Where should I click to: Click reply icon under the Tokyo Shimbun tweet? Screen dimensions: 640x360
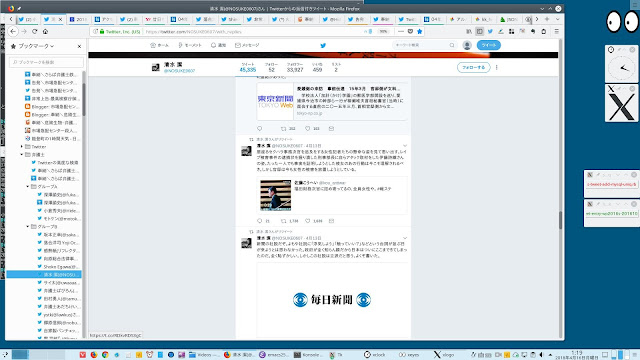[260, 129]
